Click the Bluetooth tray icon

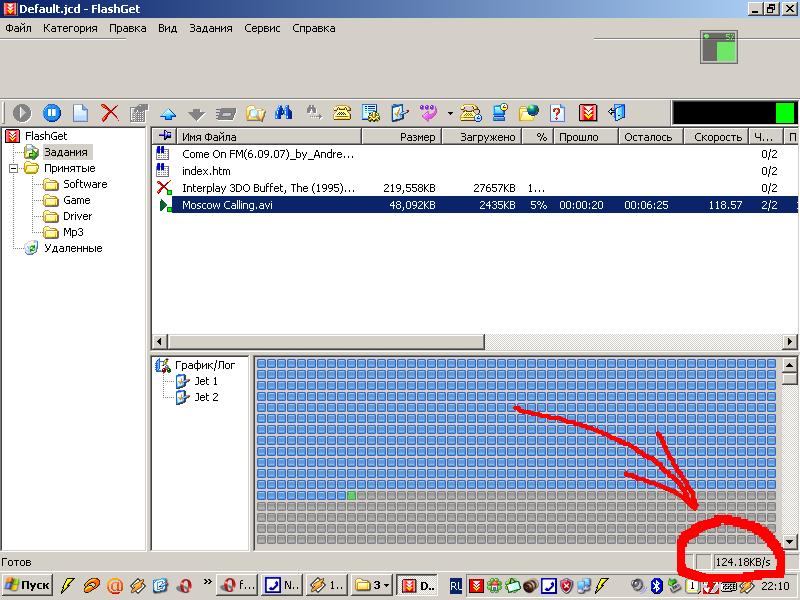tap(657, 585)
